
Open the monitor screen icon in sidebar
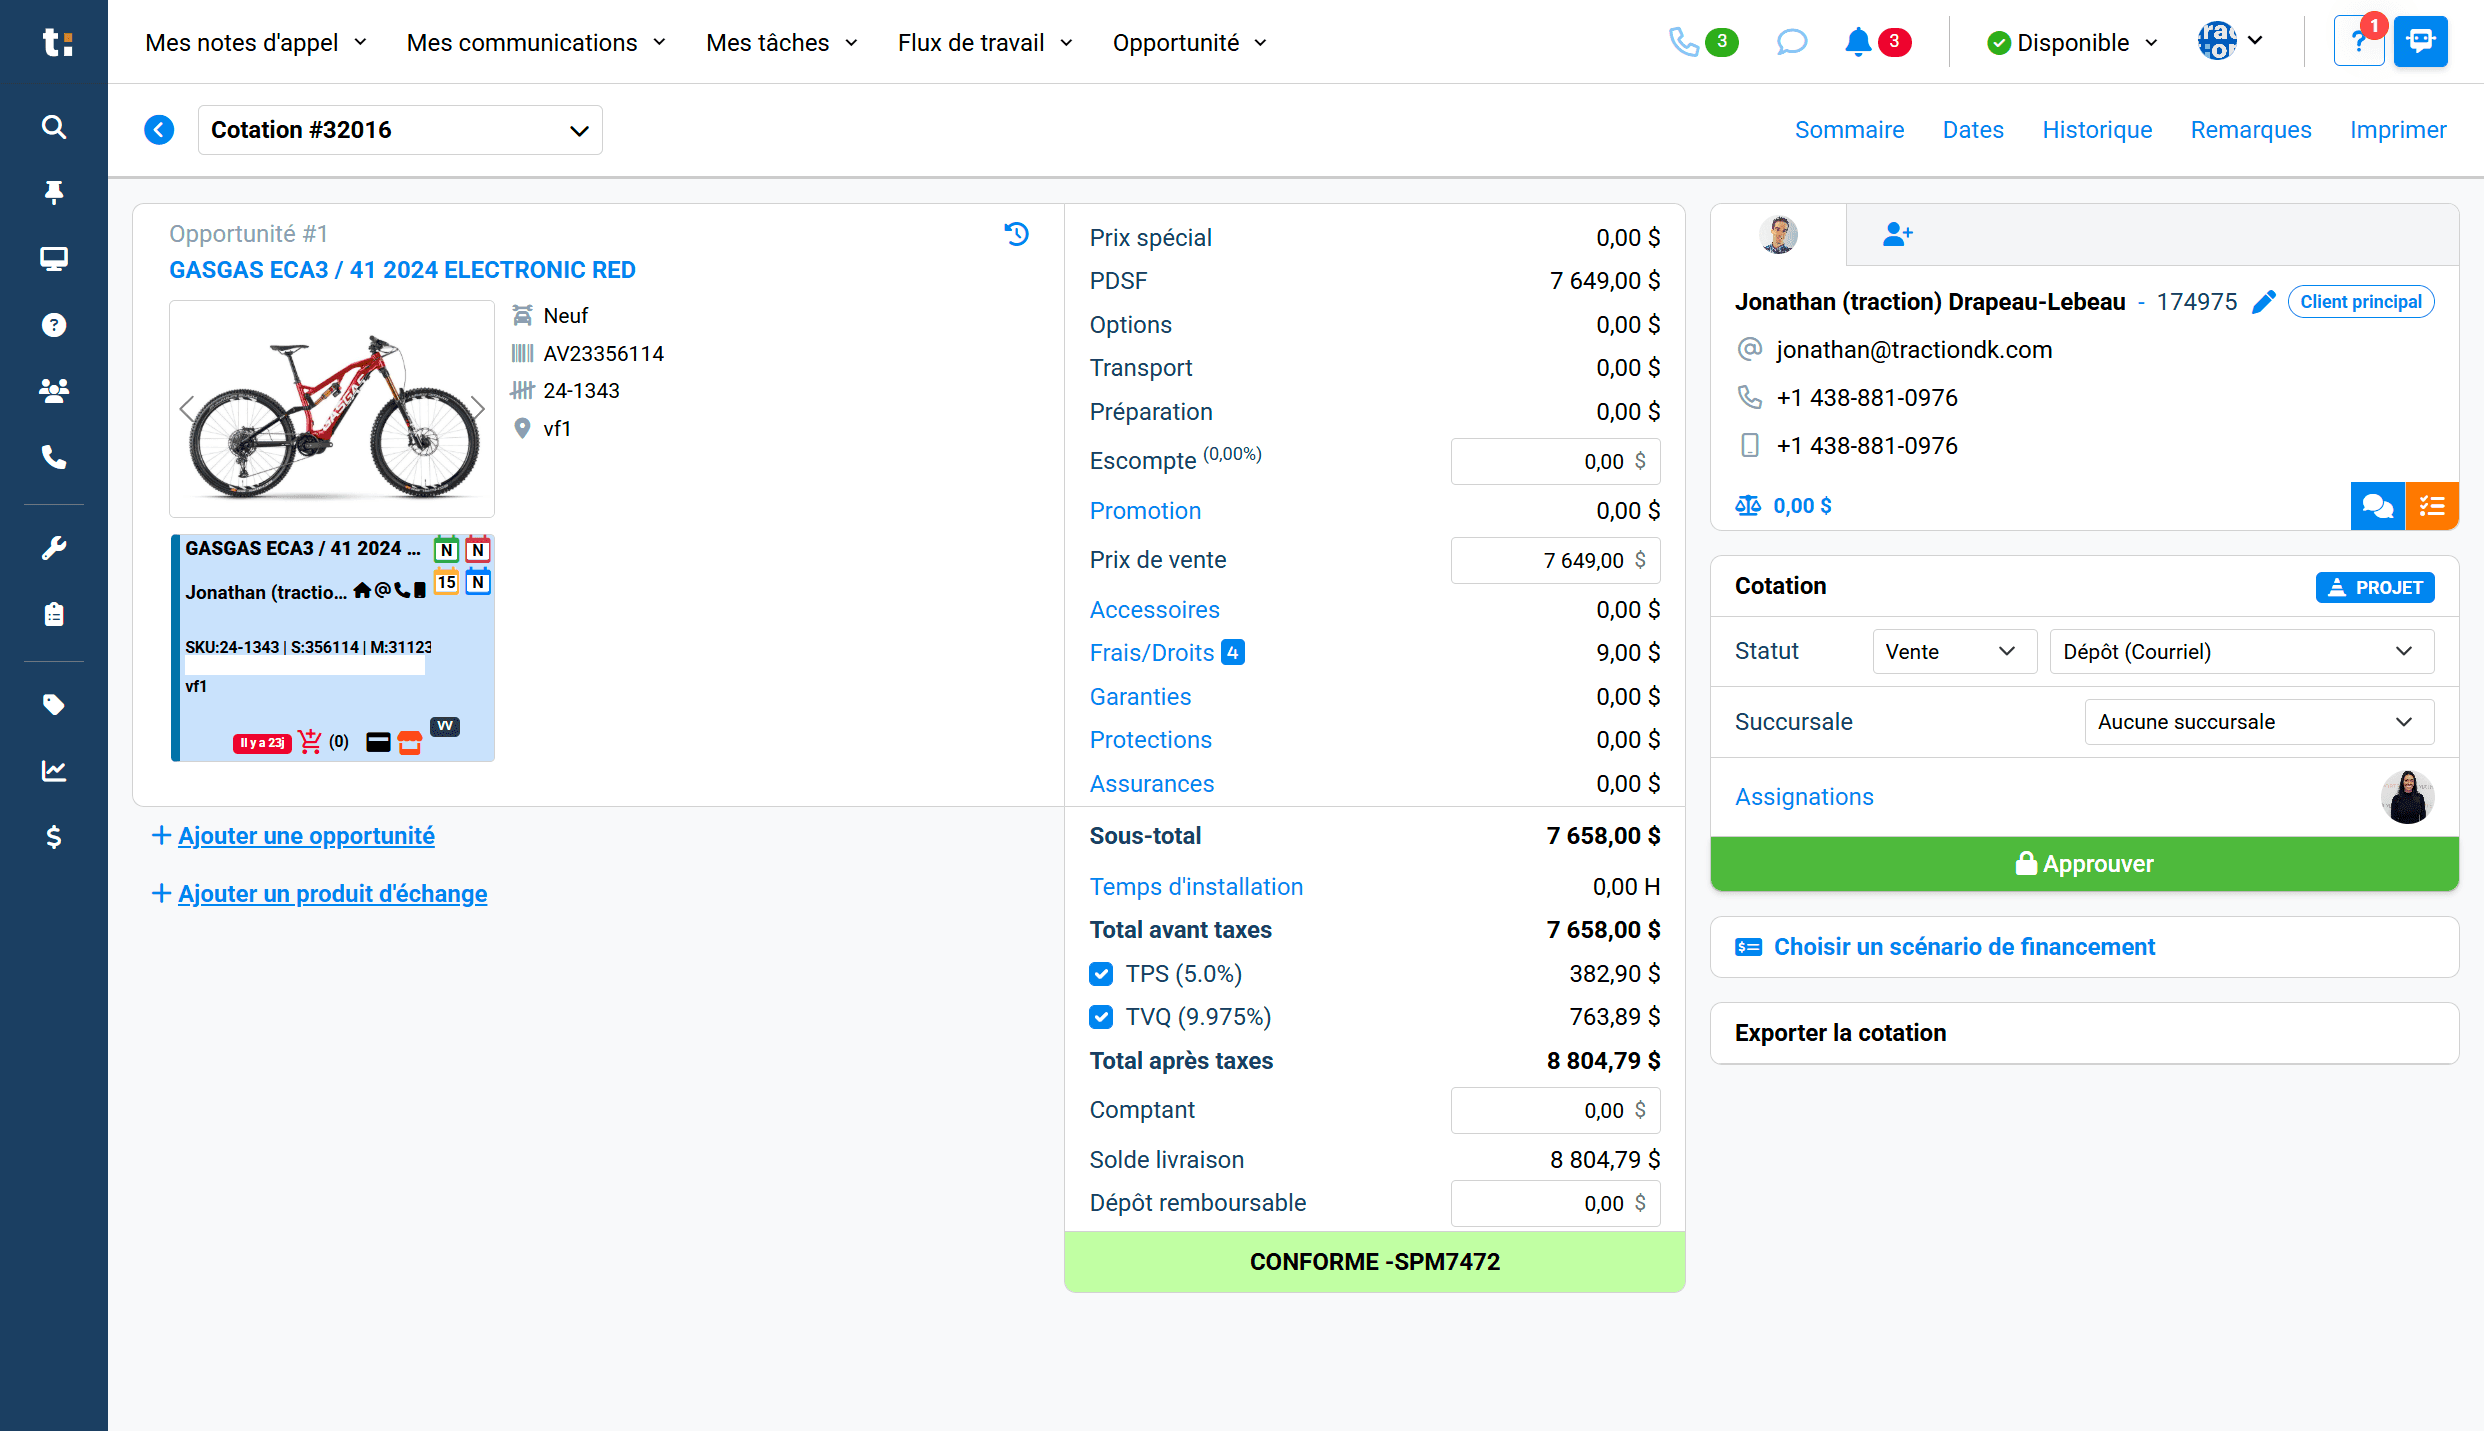[x=54, y=259]
